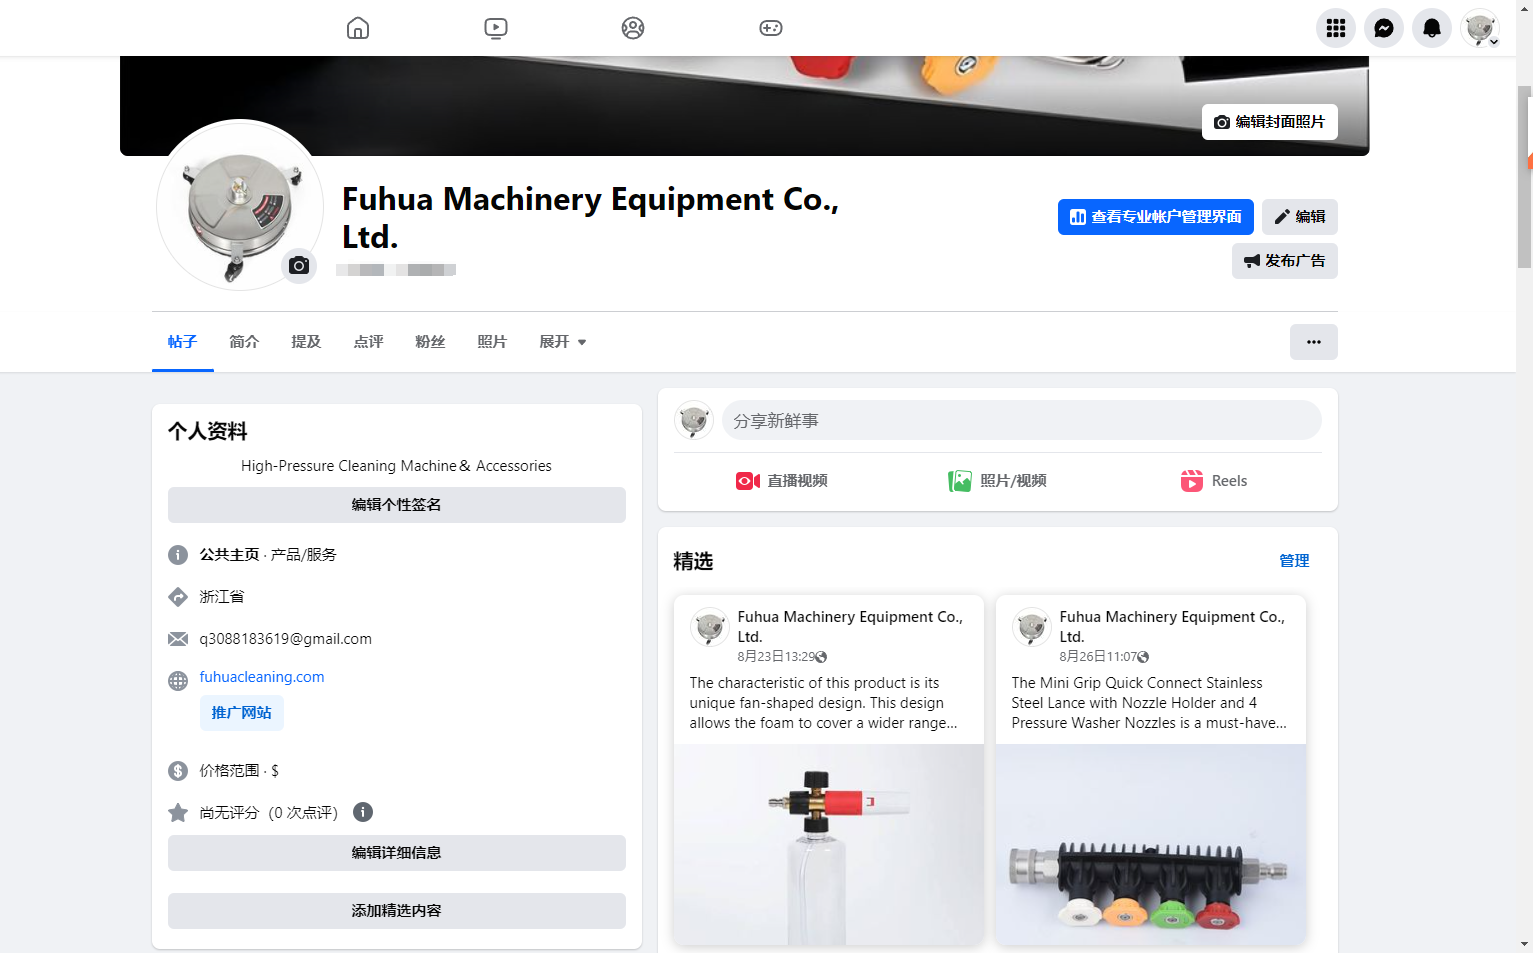Open Messenger chat icon
The height and width of the screenshot is (953, 1533).
click(x=1383, y=28)
